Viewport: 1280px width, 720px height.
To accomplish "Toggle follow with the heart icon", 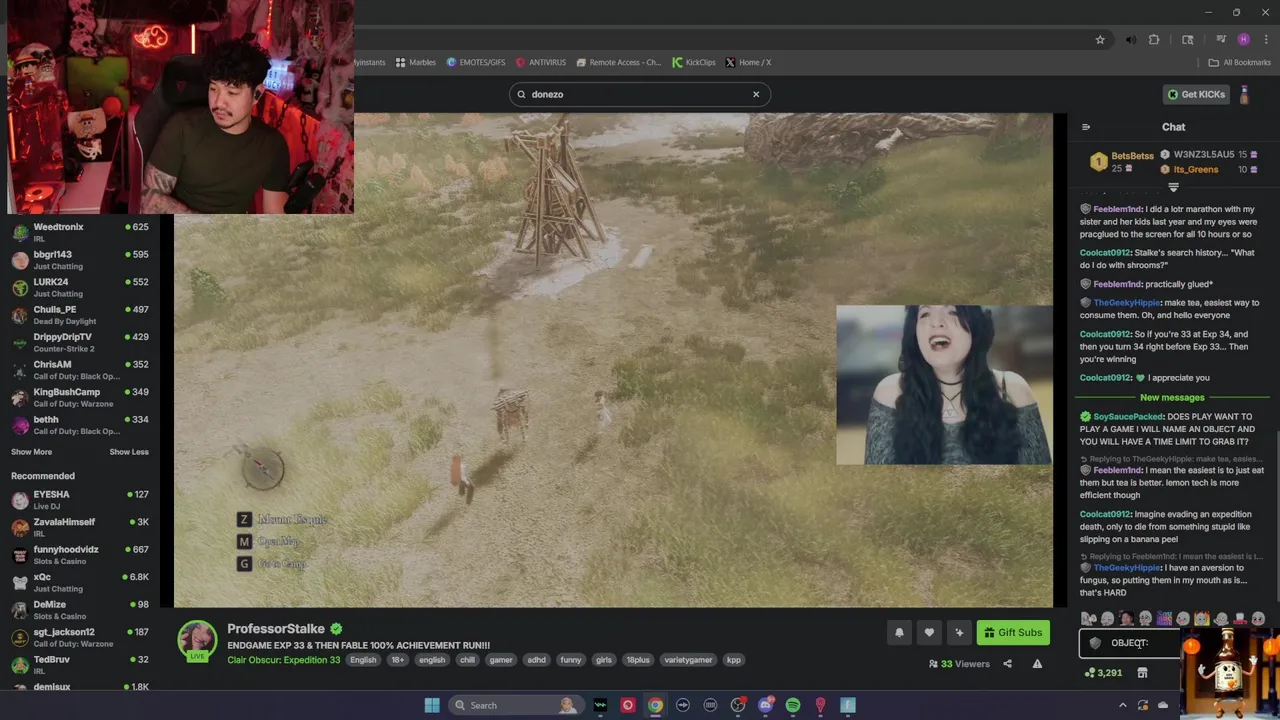I will pyautogui.click(x=929, y=632).
